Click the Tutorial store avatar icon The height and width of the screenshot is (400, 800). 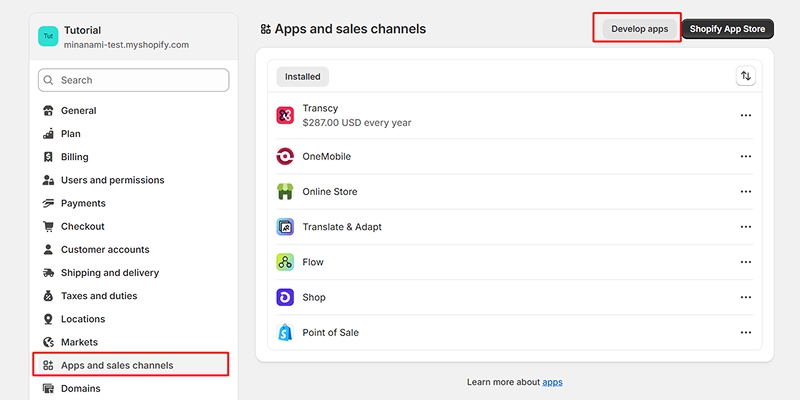tap(48, 36)
